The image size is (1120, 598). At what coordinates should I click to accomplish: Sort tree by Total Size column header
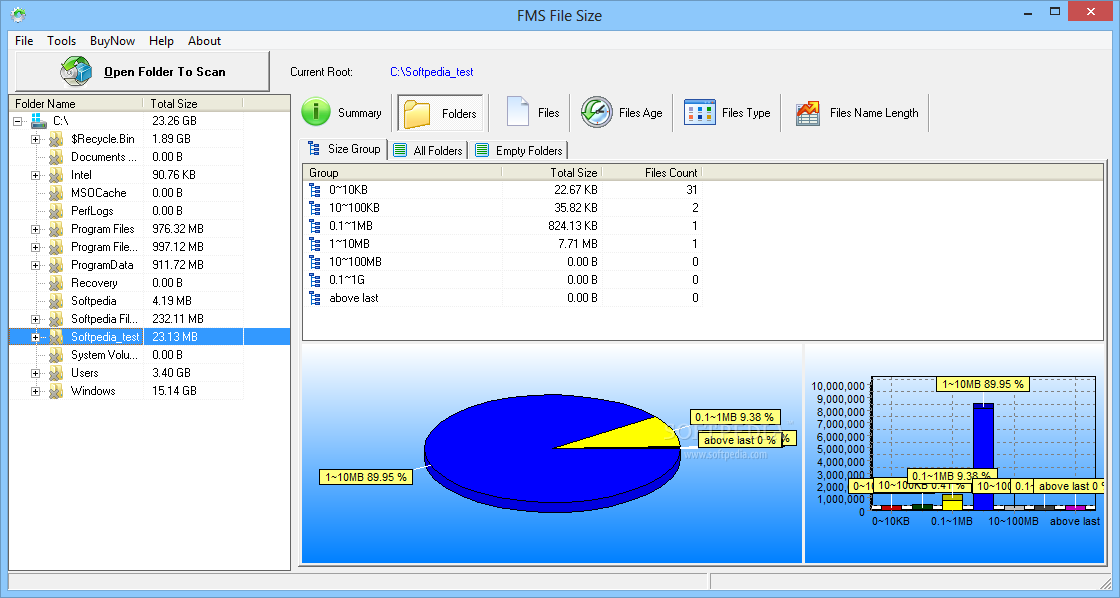(193, 104)
